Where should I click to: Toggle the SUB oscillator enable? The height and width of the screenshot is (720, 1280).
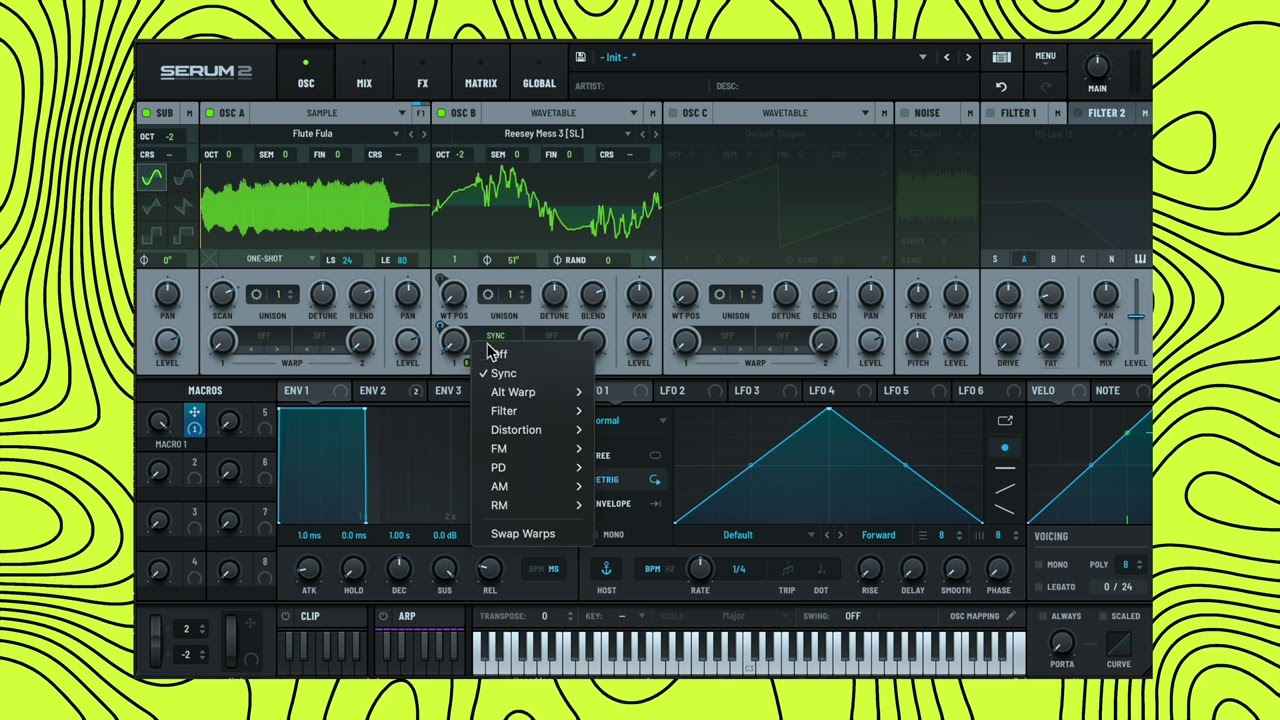click(146, 113)
